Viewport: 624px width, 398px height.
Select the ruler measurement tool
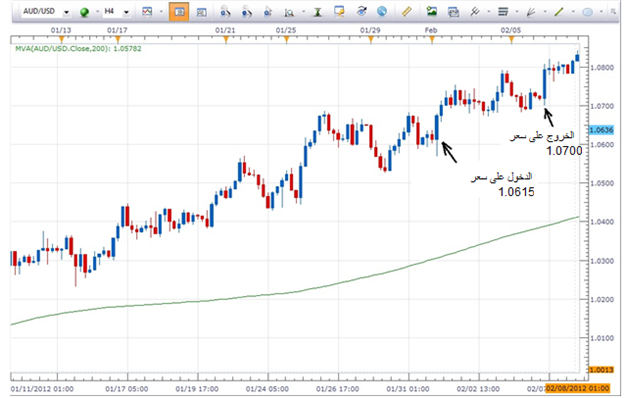[x=406, y=12]
